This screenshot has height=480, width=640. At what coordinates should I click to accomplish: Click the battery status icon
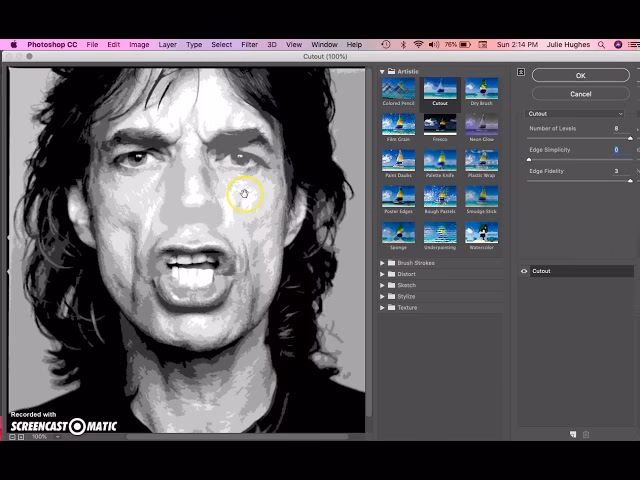click(465, 44)
